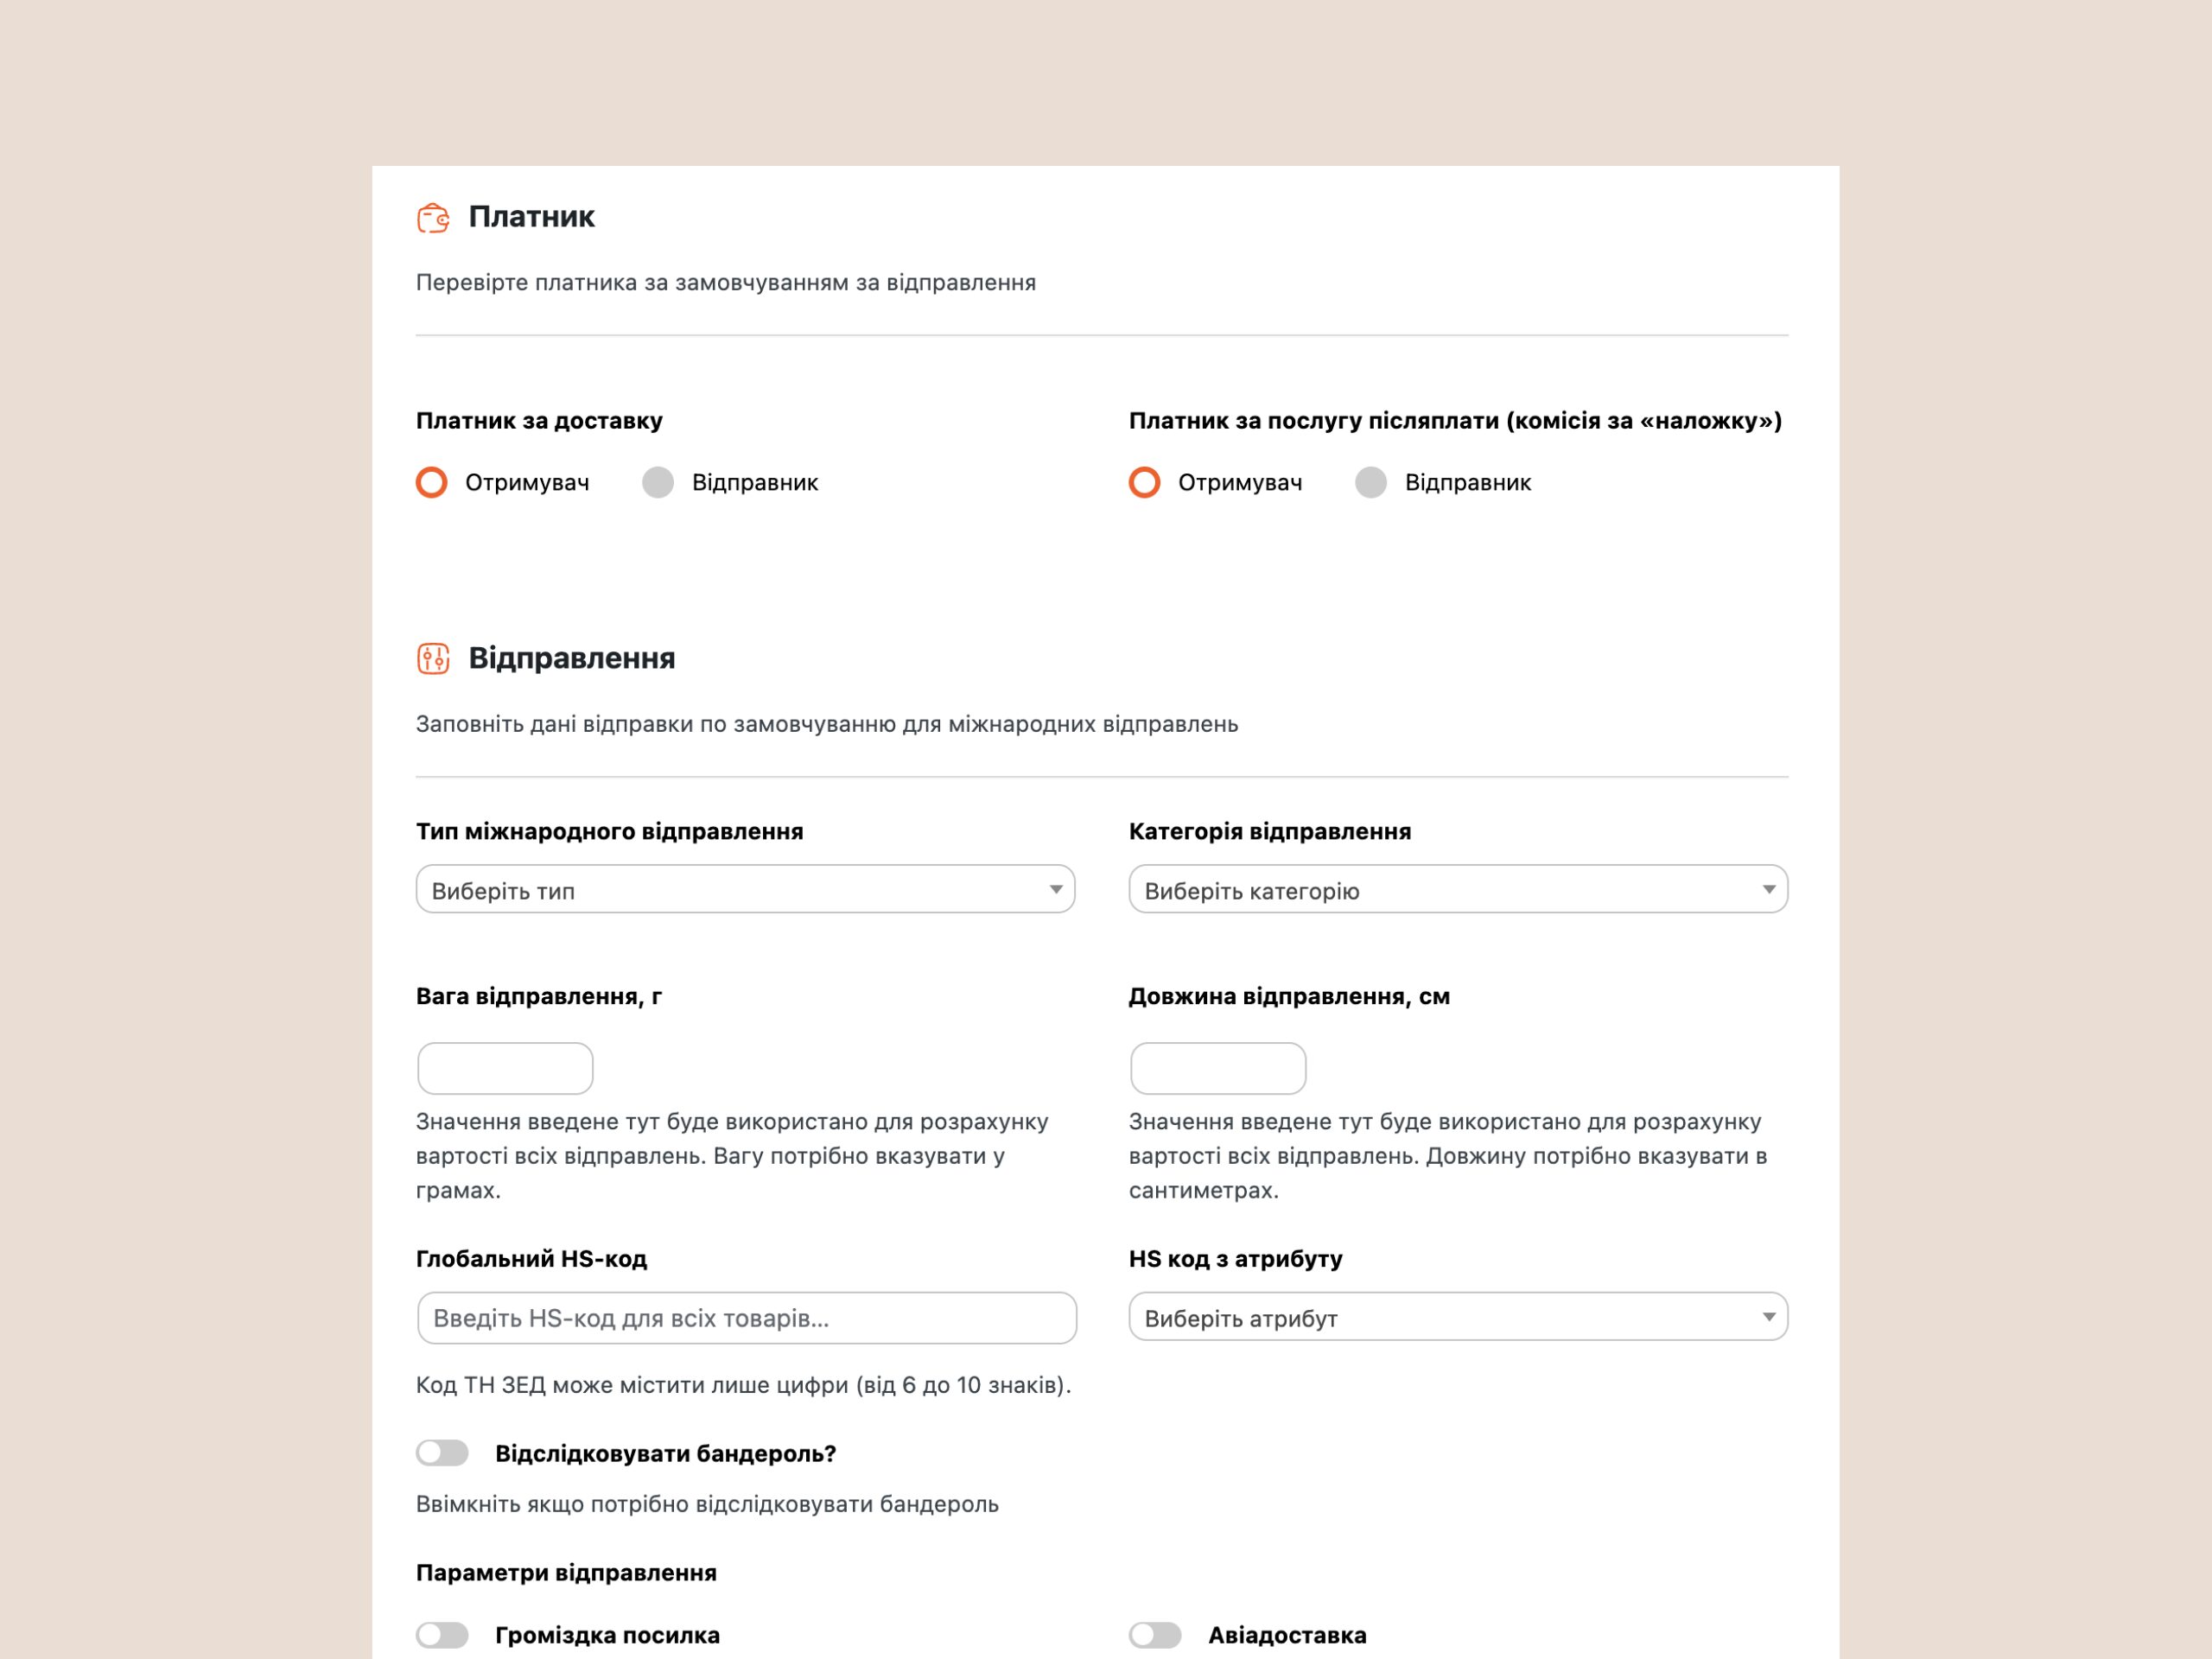This screenshot has height=1659, width=2212.
Task: Click the arrow in category dropdown
Action: (x=1769, y=890)
